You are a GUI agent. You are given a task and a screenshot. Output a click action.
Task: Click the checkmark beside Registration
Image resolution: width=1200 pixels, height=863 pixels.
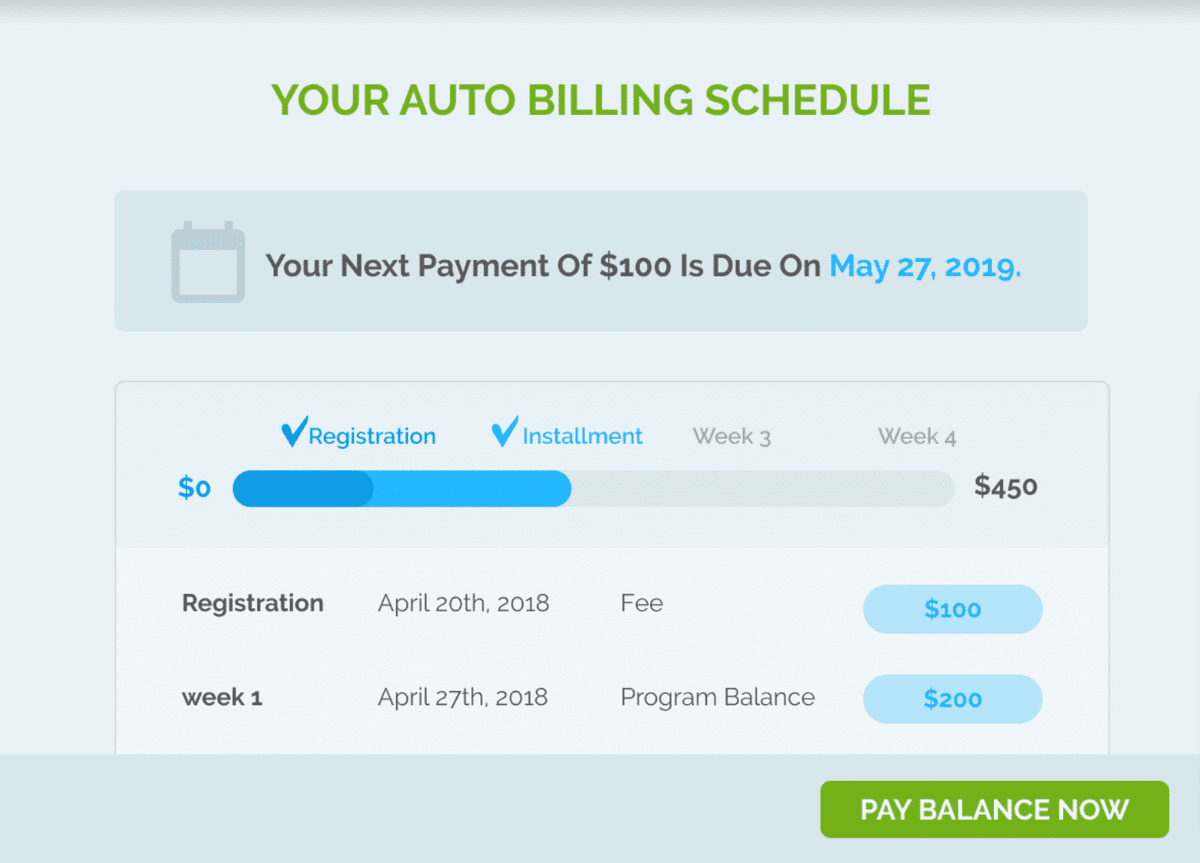[293, 433]
